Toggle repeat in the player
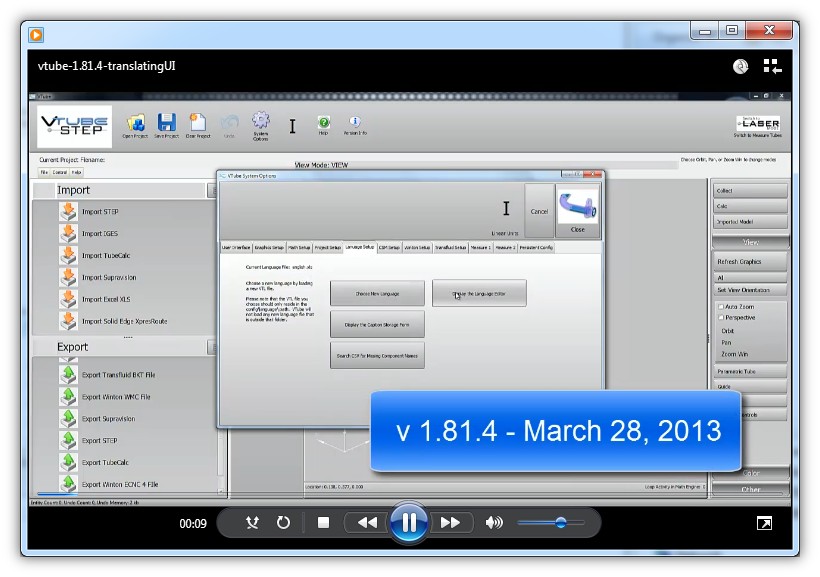 pyautogui.click(x=283, y=523)
